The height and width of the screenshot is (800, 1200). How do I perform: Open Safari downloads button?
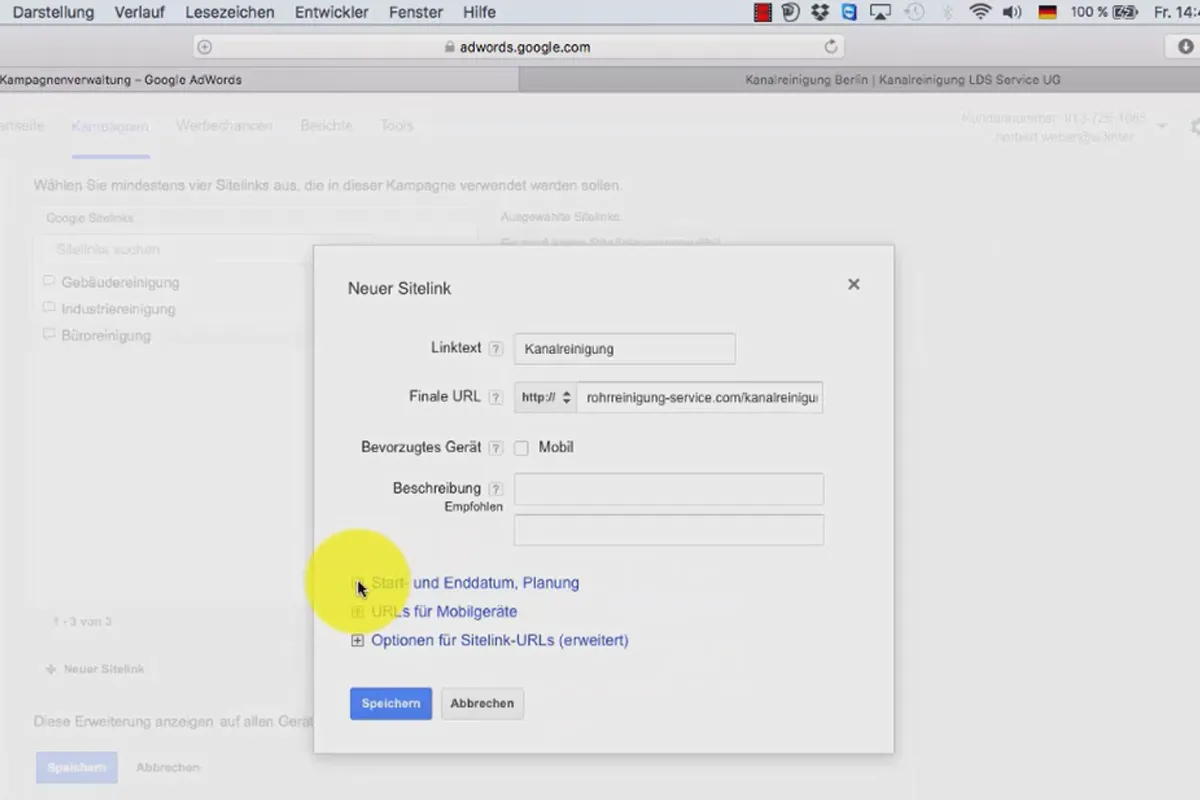(1184, 47)
